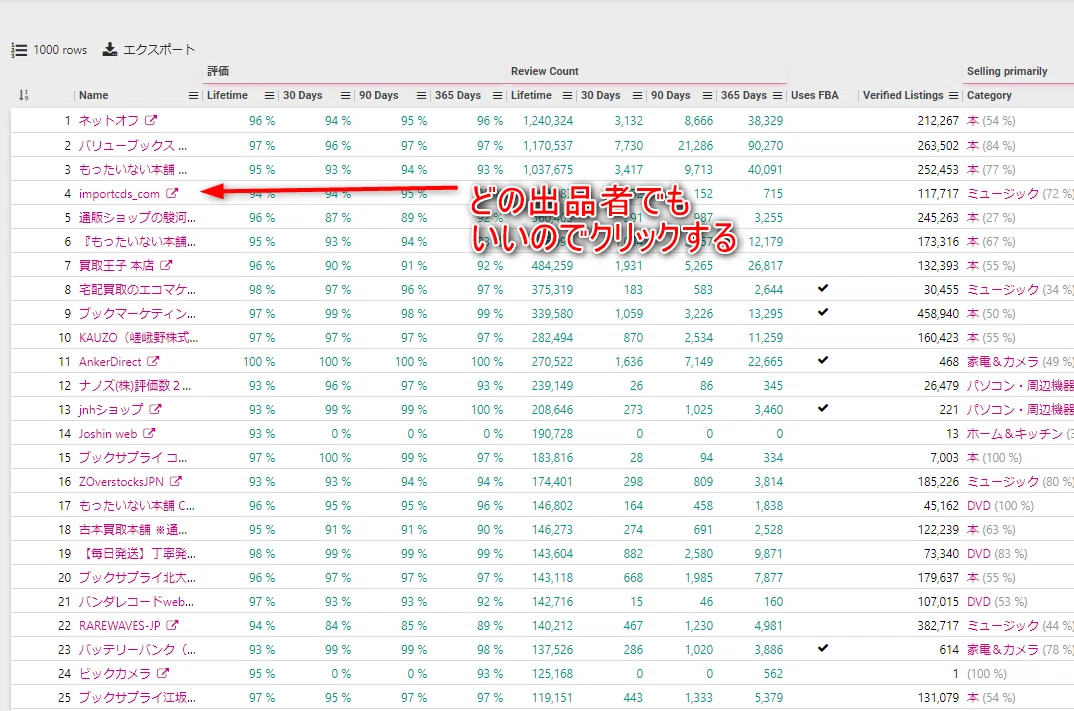Click lifetime review count 119,151
This screenshot has width=1074, height=711.
pos(552,697)
